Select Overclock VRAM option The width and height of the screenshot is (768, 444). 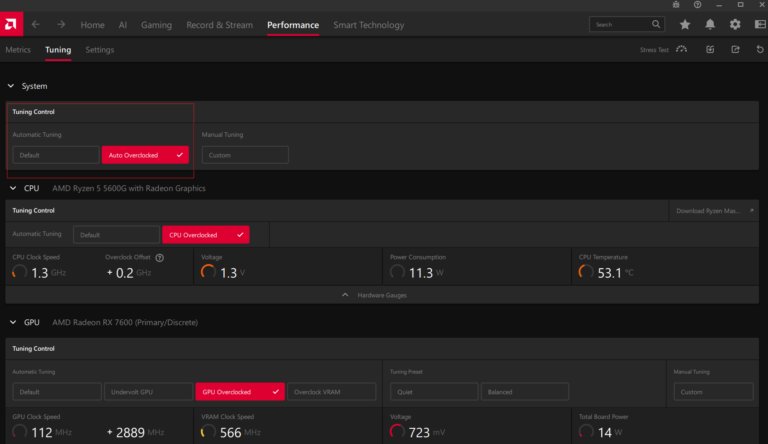pos(332,392)
